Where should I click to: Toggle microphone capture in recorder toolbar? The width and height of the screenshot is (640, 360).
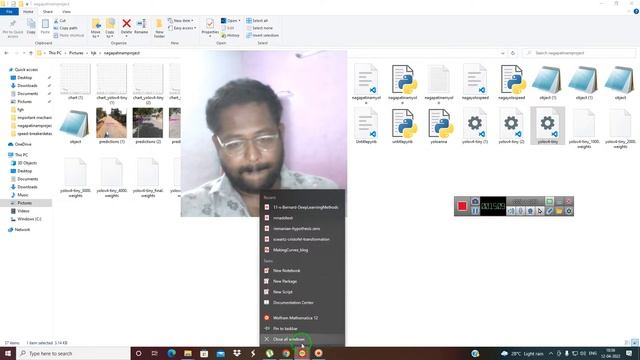click(x=520, y=211)
